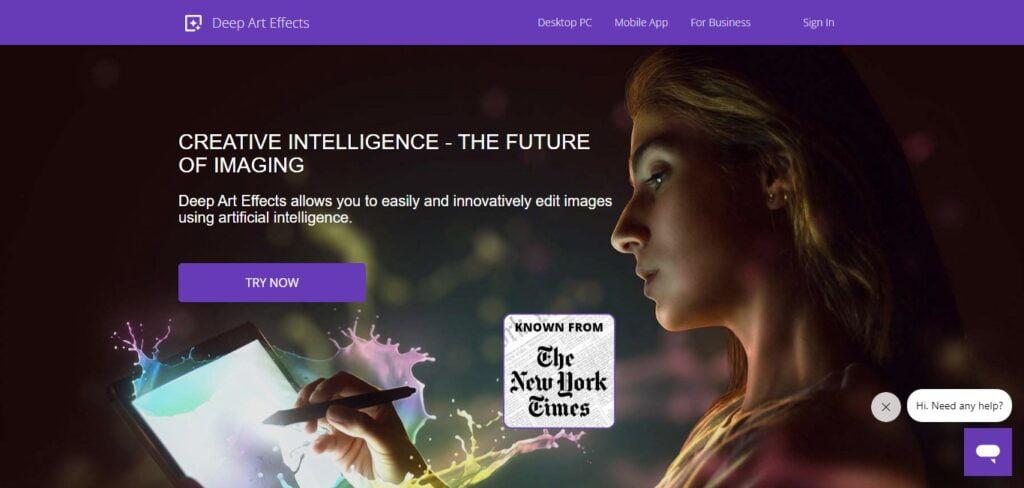
Task: Click the 'Hi. Need any help?' message
Action: tap(959, 406)
